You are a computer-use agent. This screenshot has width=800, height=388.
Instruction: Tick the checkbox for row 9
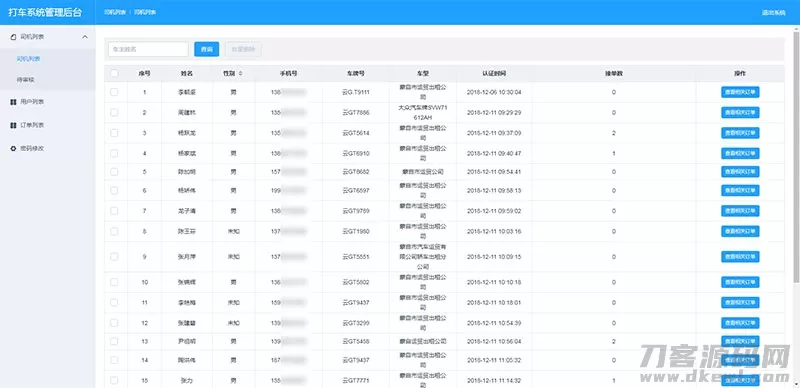click(114, 256)
